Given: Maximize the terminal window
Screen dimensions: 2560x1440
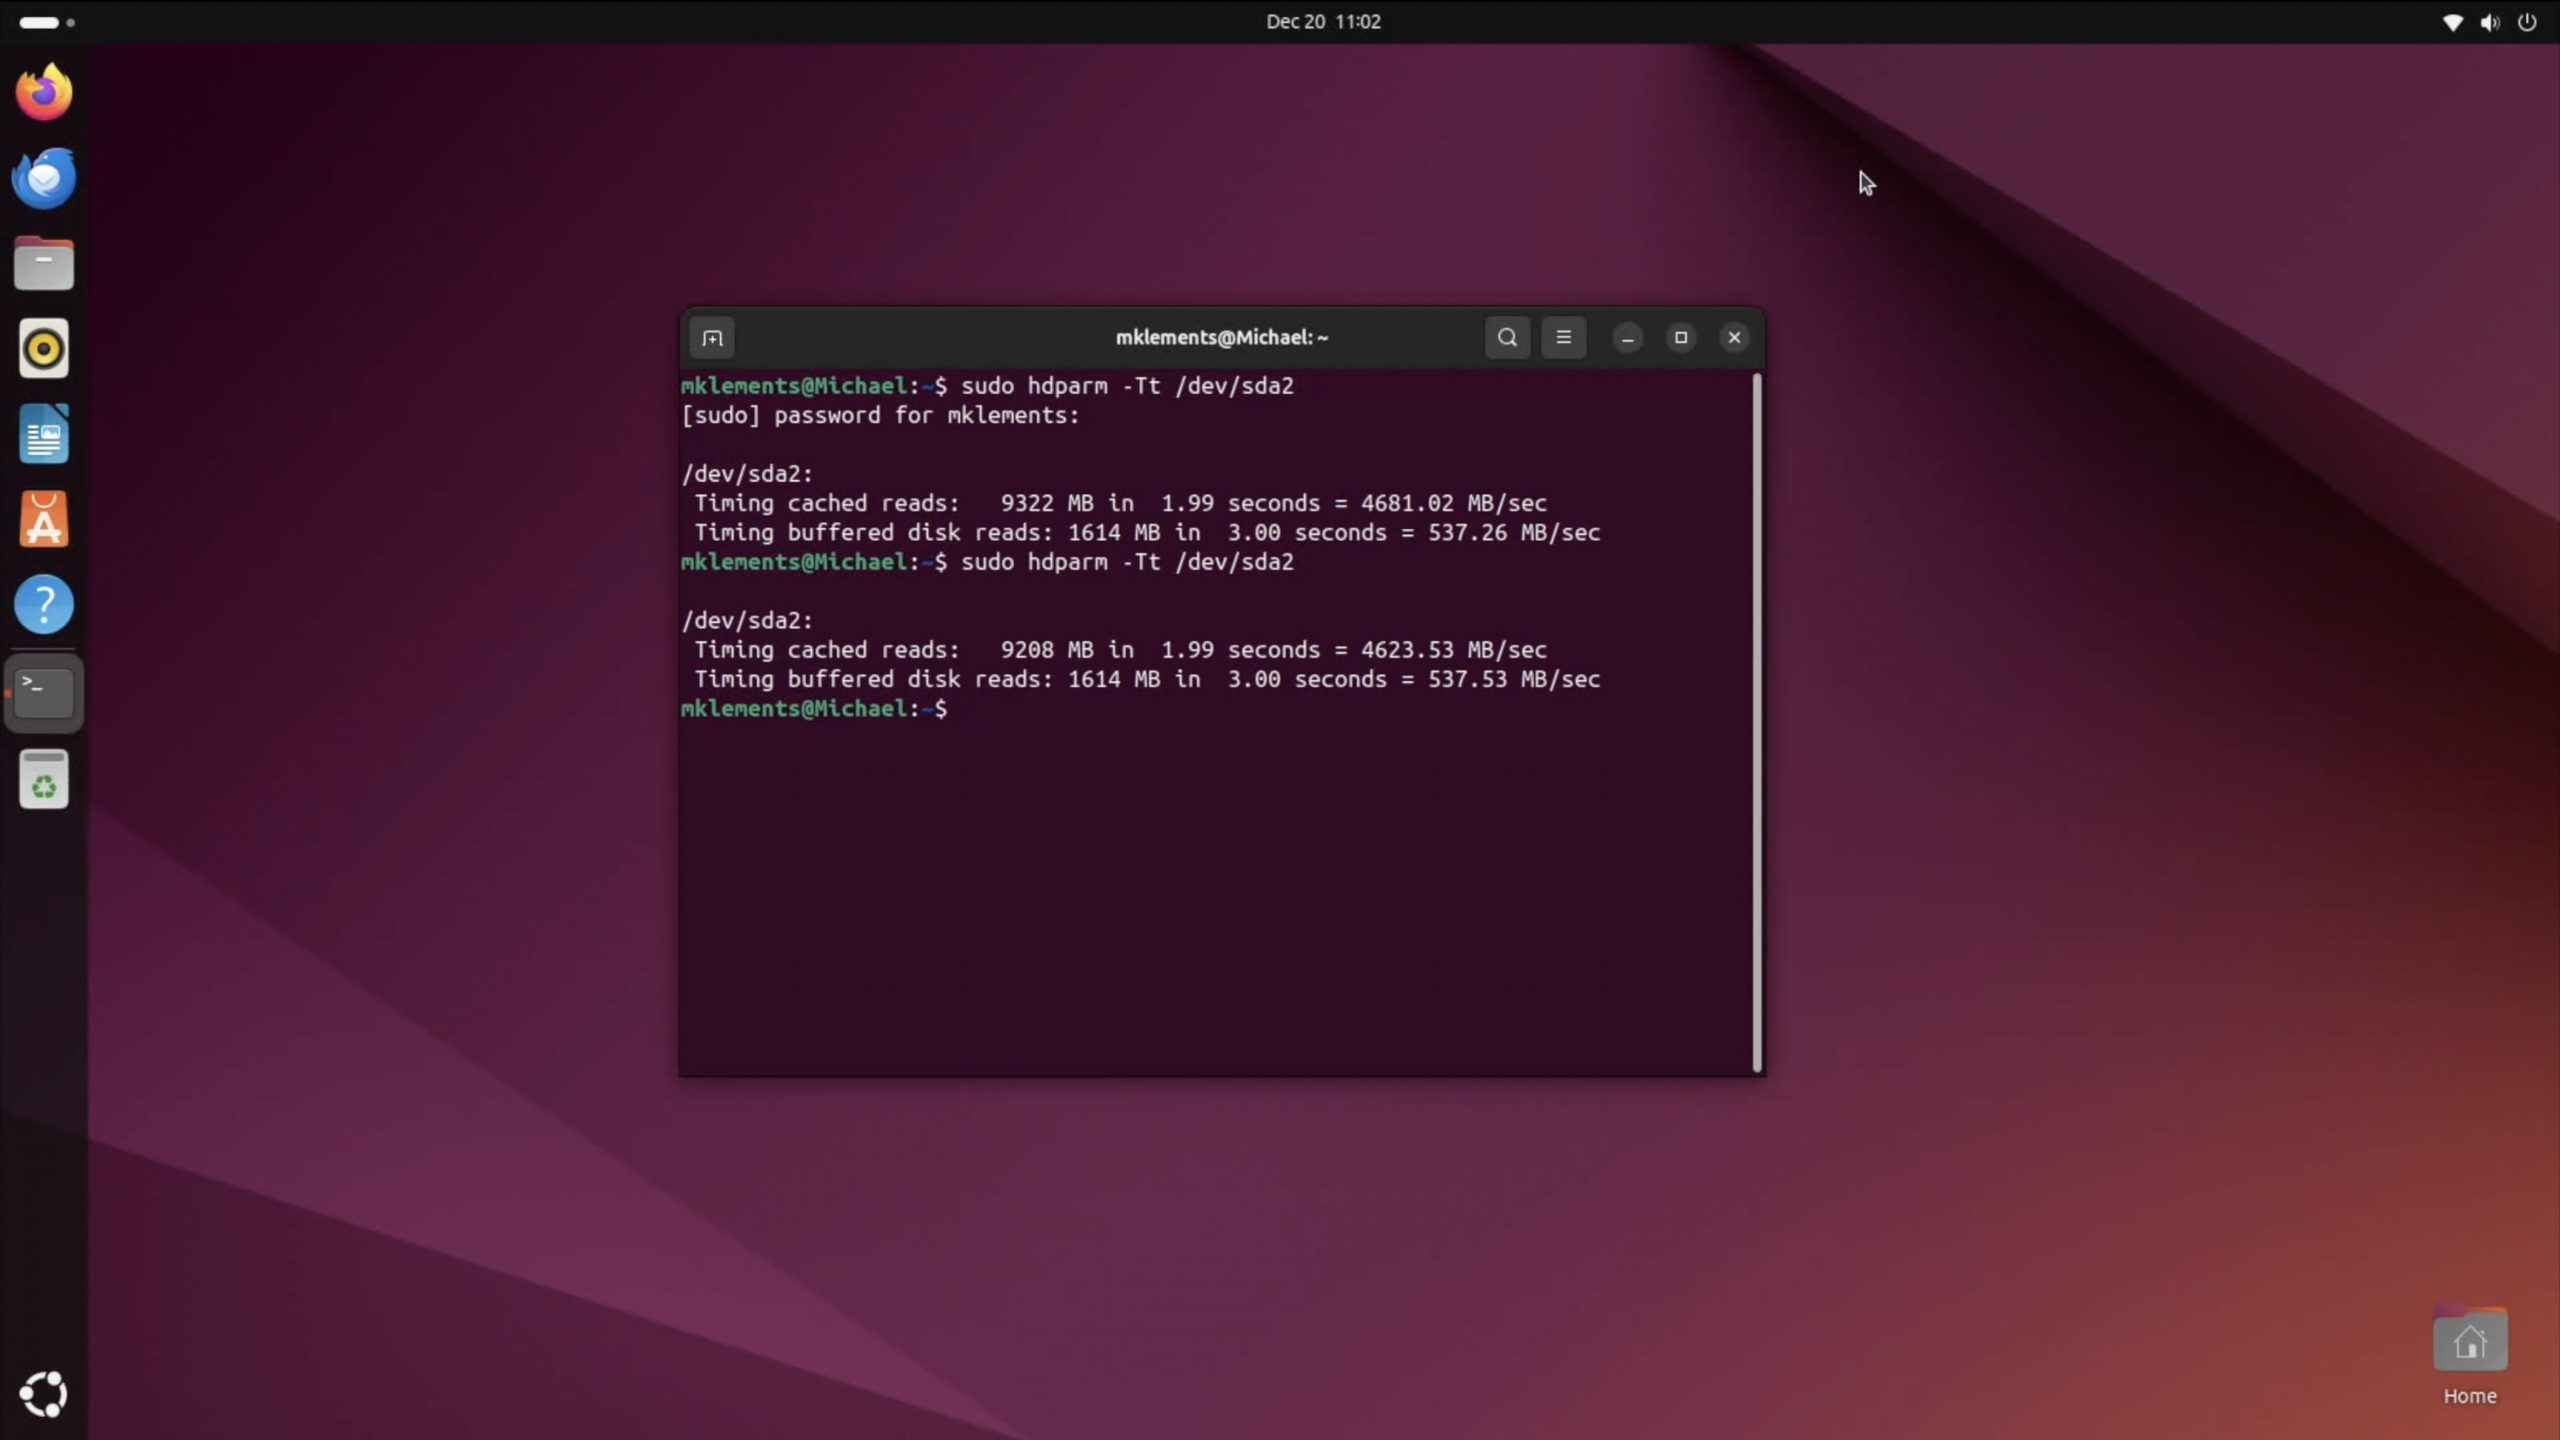Looking at the screenshot, I should [x=1681, y=338].
